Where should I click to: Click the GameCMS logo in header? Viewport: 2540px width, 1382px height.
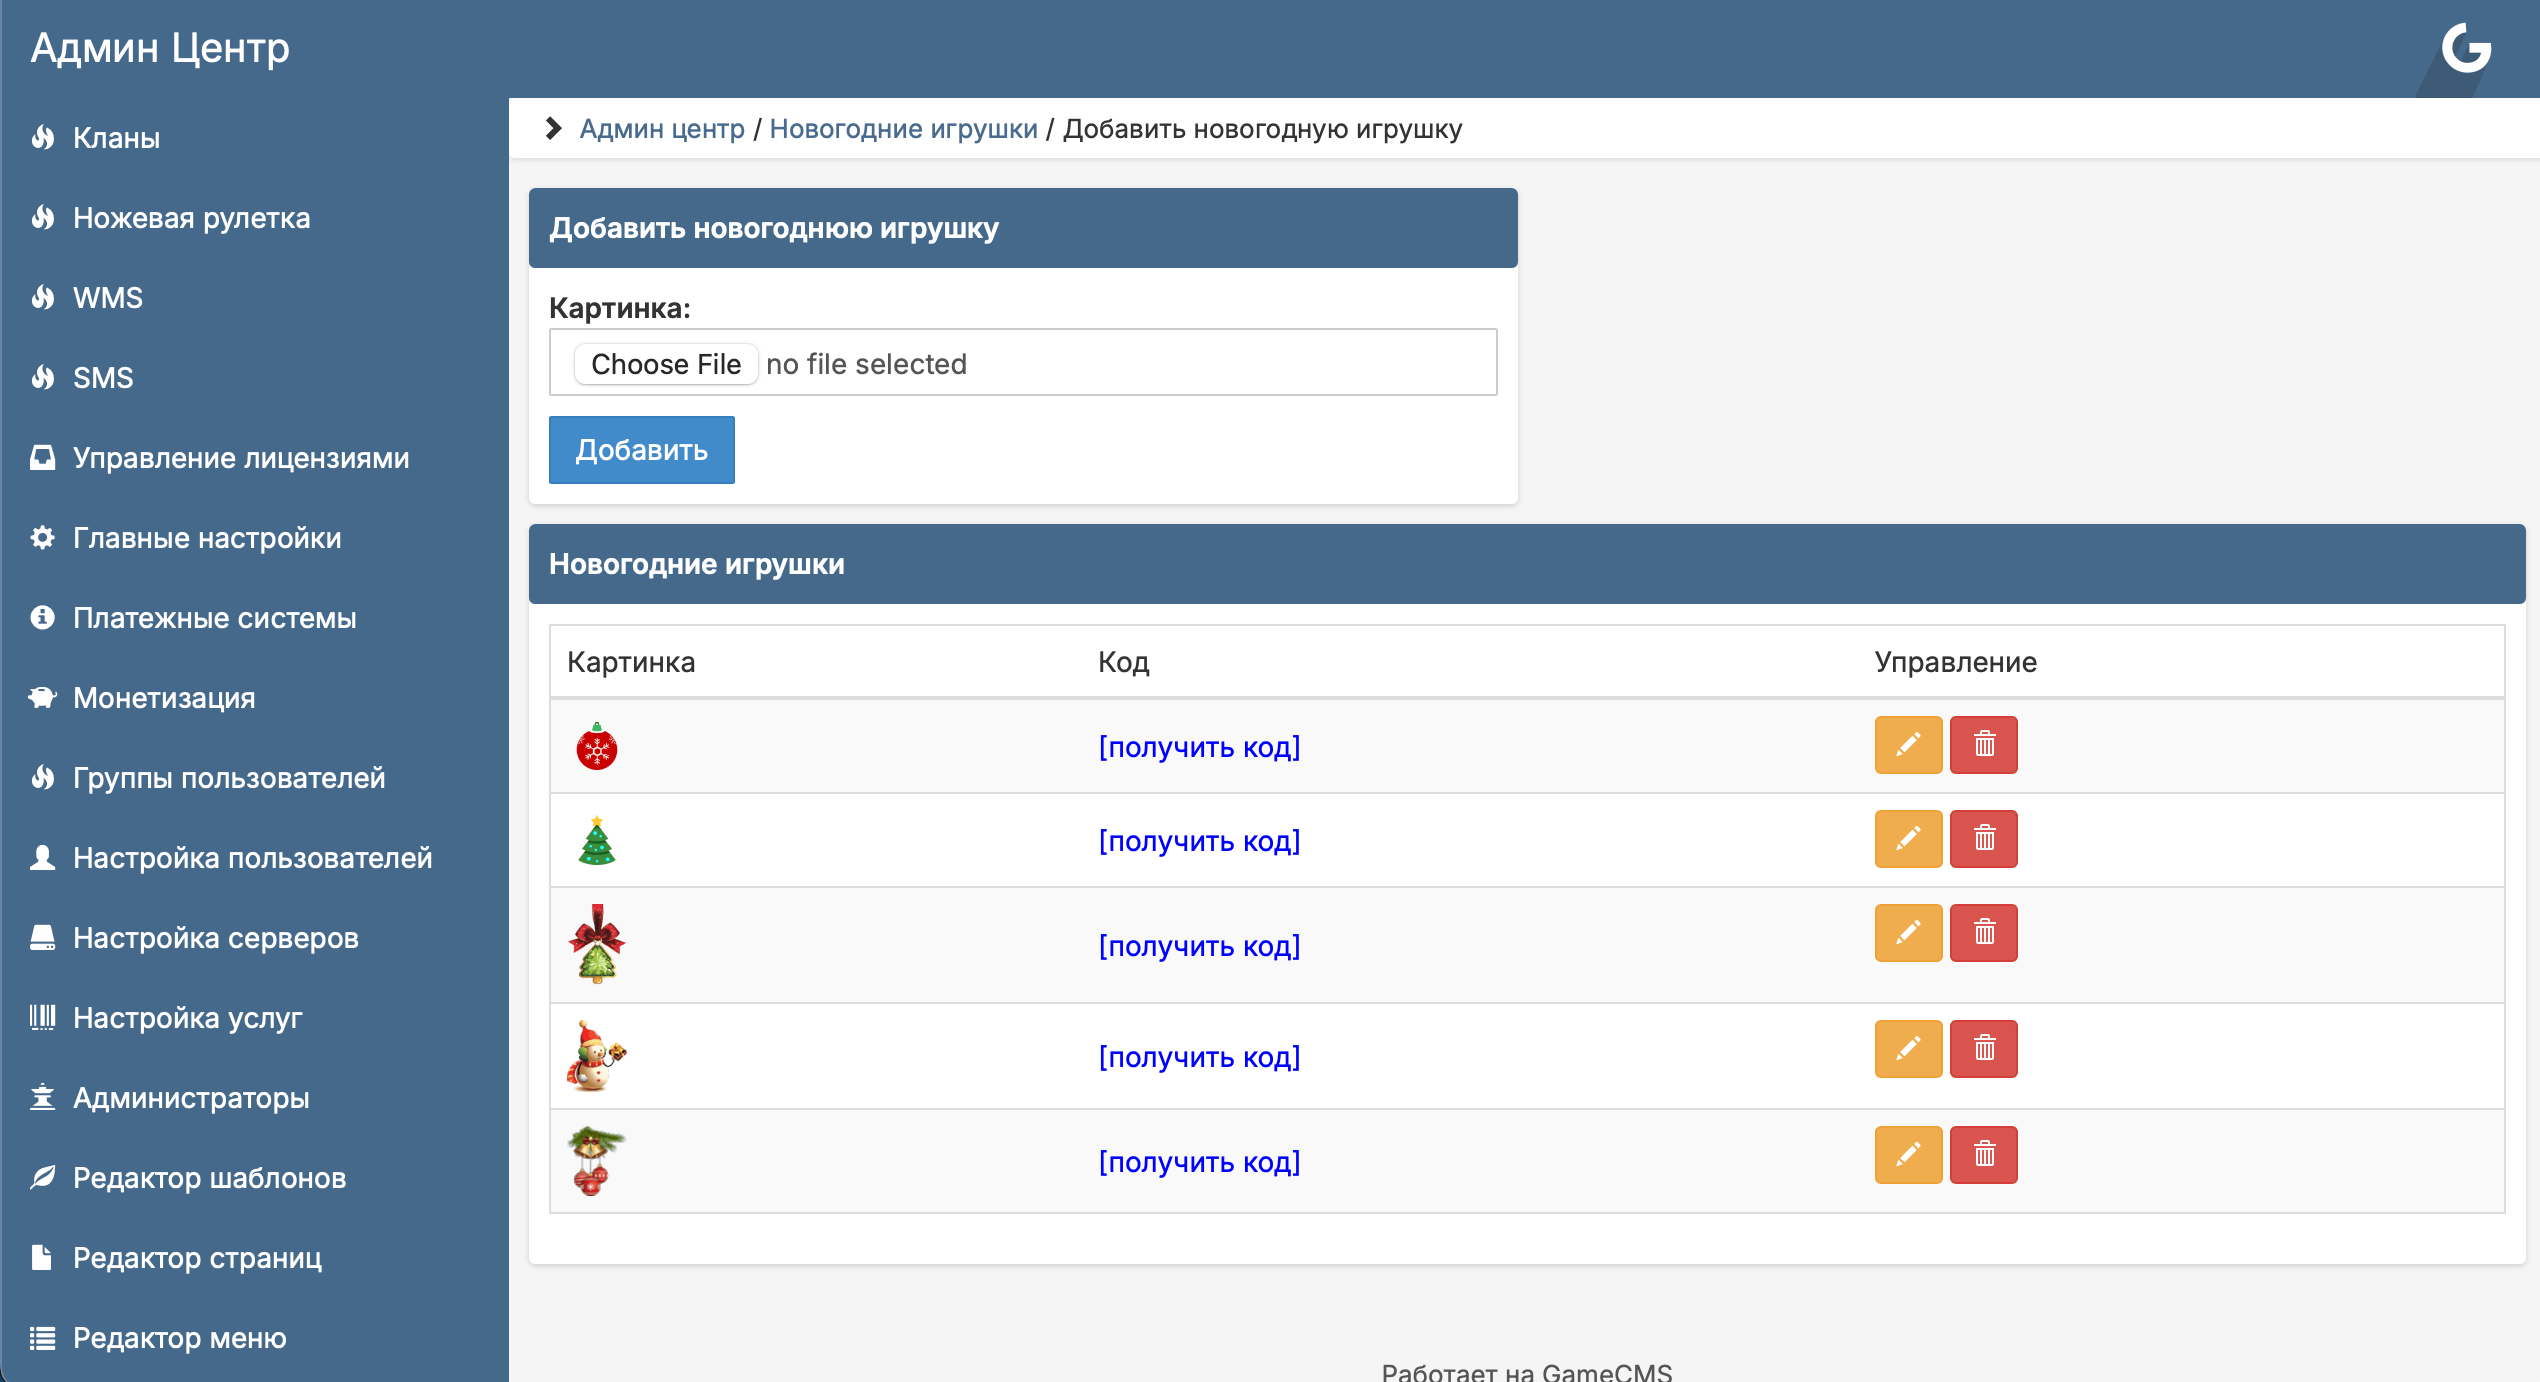click(x=2465, y=48)
